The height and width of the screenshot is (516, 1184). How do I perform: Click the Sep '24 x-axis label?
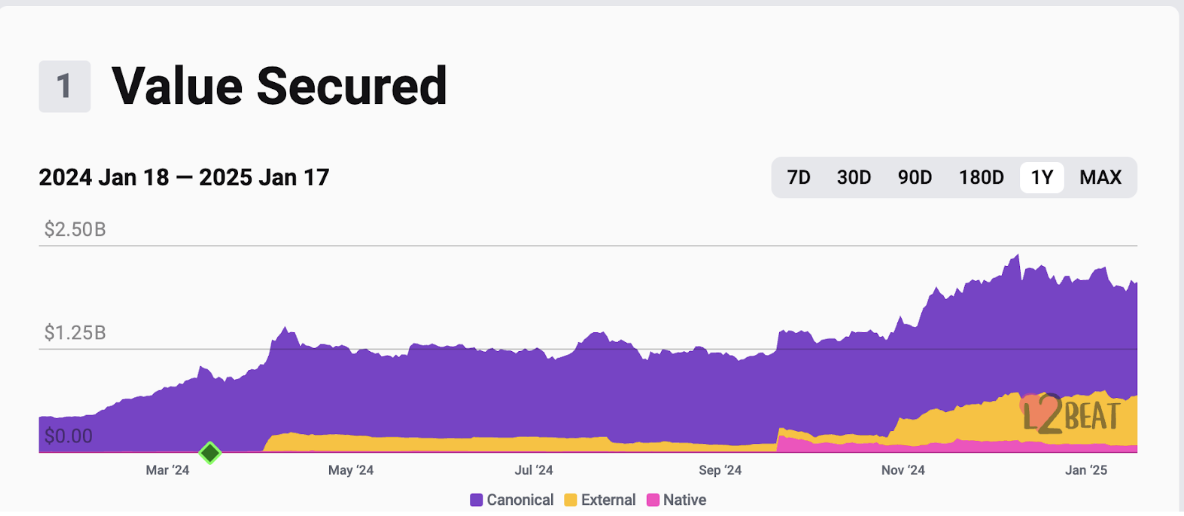coord(720,470)
